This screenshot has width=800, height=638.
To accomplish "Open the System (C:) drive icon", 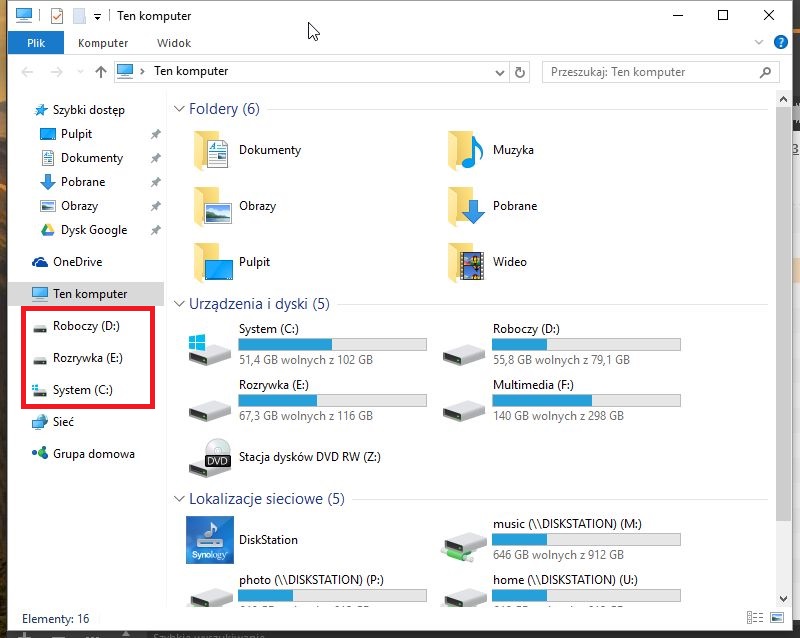I will (x=211, y=346).
